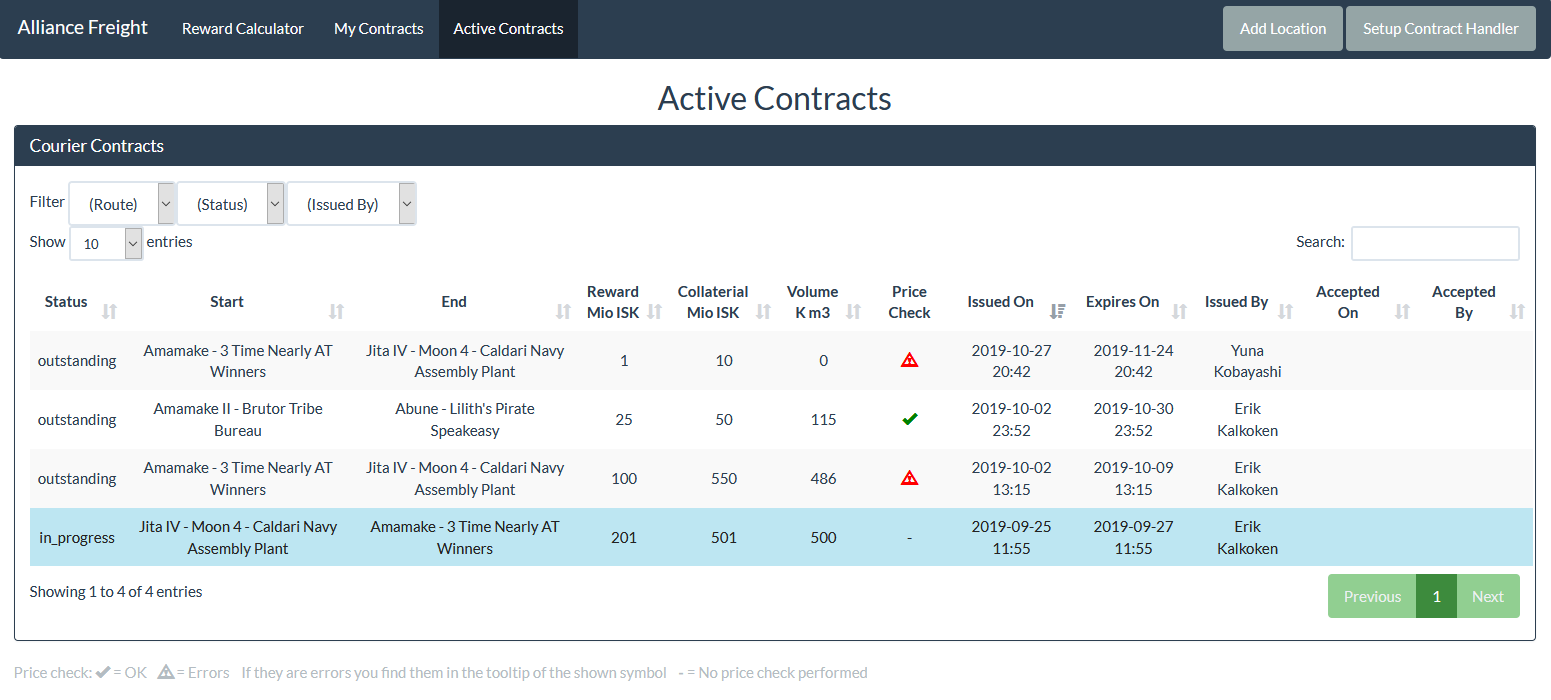This screenshot has width=1551, height=700.
Task: Click the in_progress status cell
Action: point(77,538)
